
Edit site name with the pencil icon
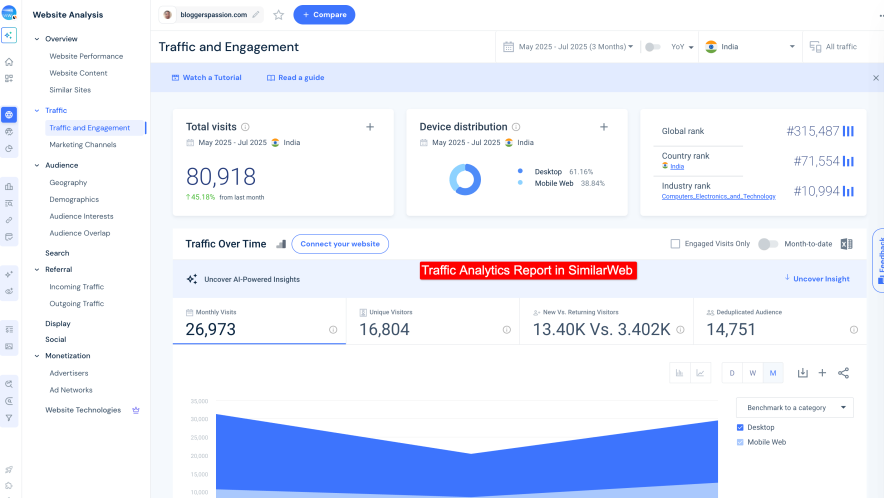tap(256, 15)
